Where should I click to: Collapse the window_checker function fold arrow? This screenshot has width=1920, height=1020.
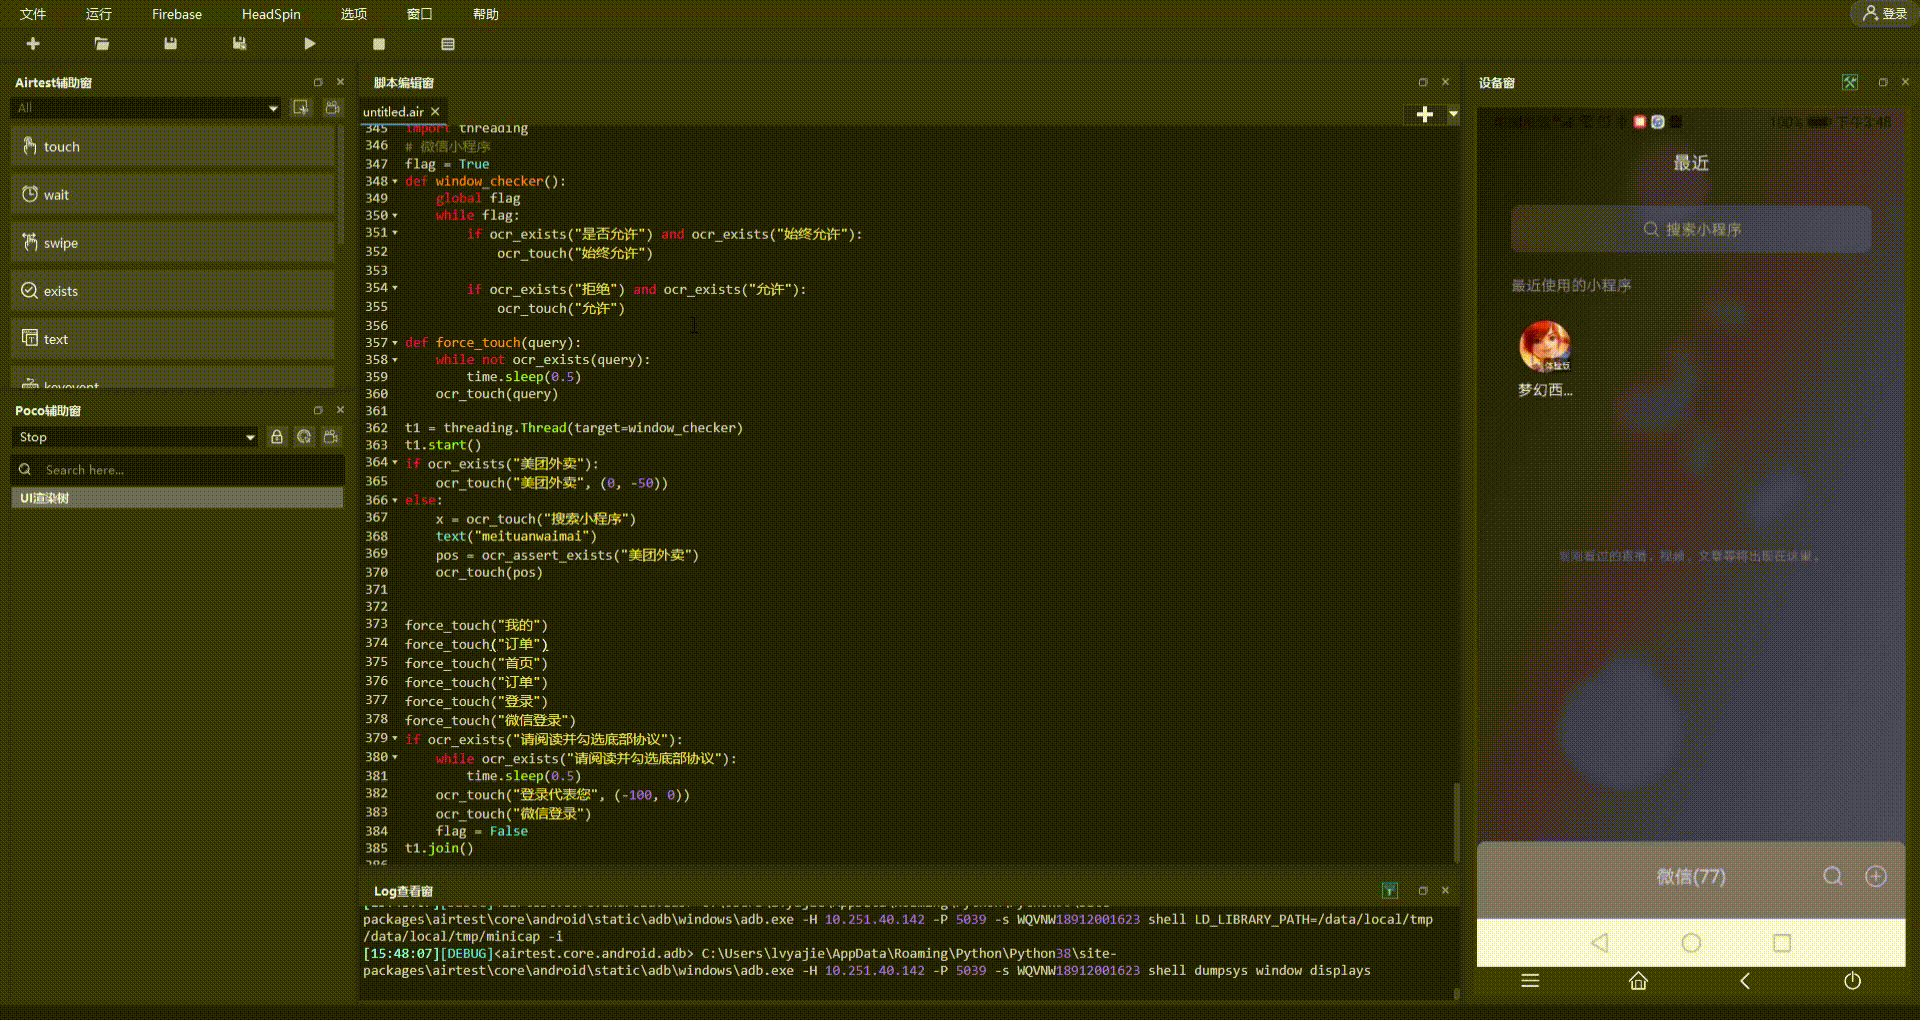click(x=395, y=182)
